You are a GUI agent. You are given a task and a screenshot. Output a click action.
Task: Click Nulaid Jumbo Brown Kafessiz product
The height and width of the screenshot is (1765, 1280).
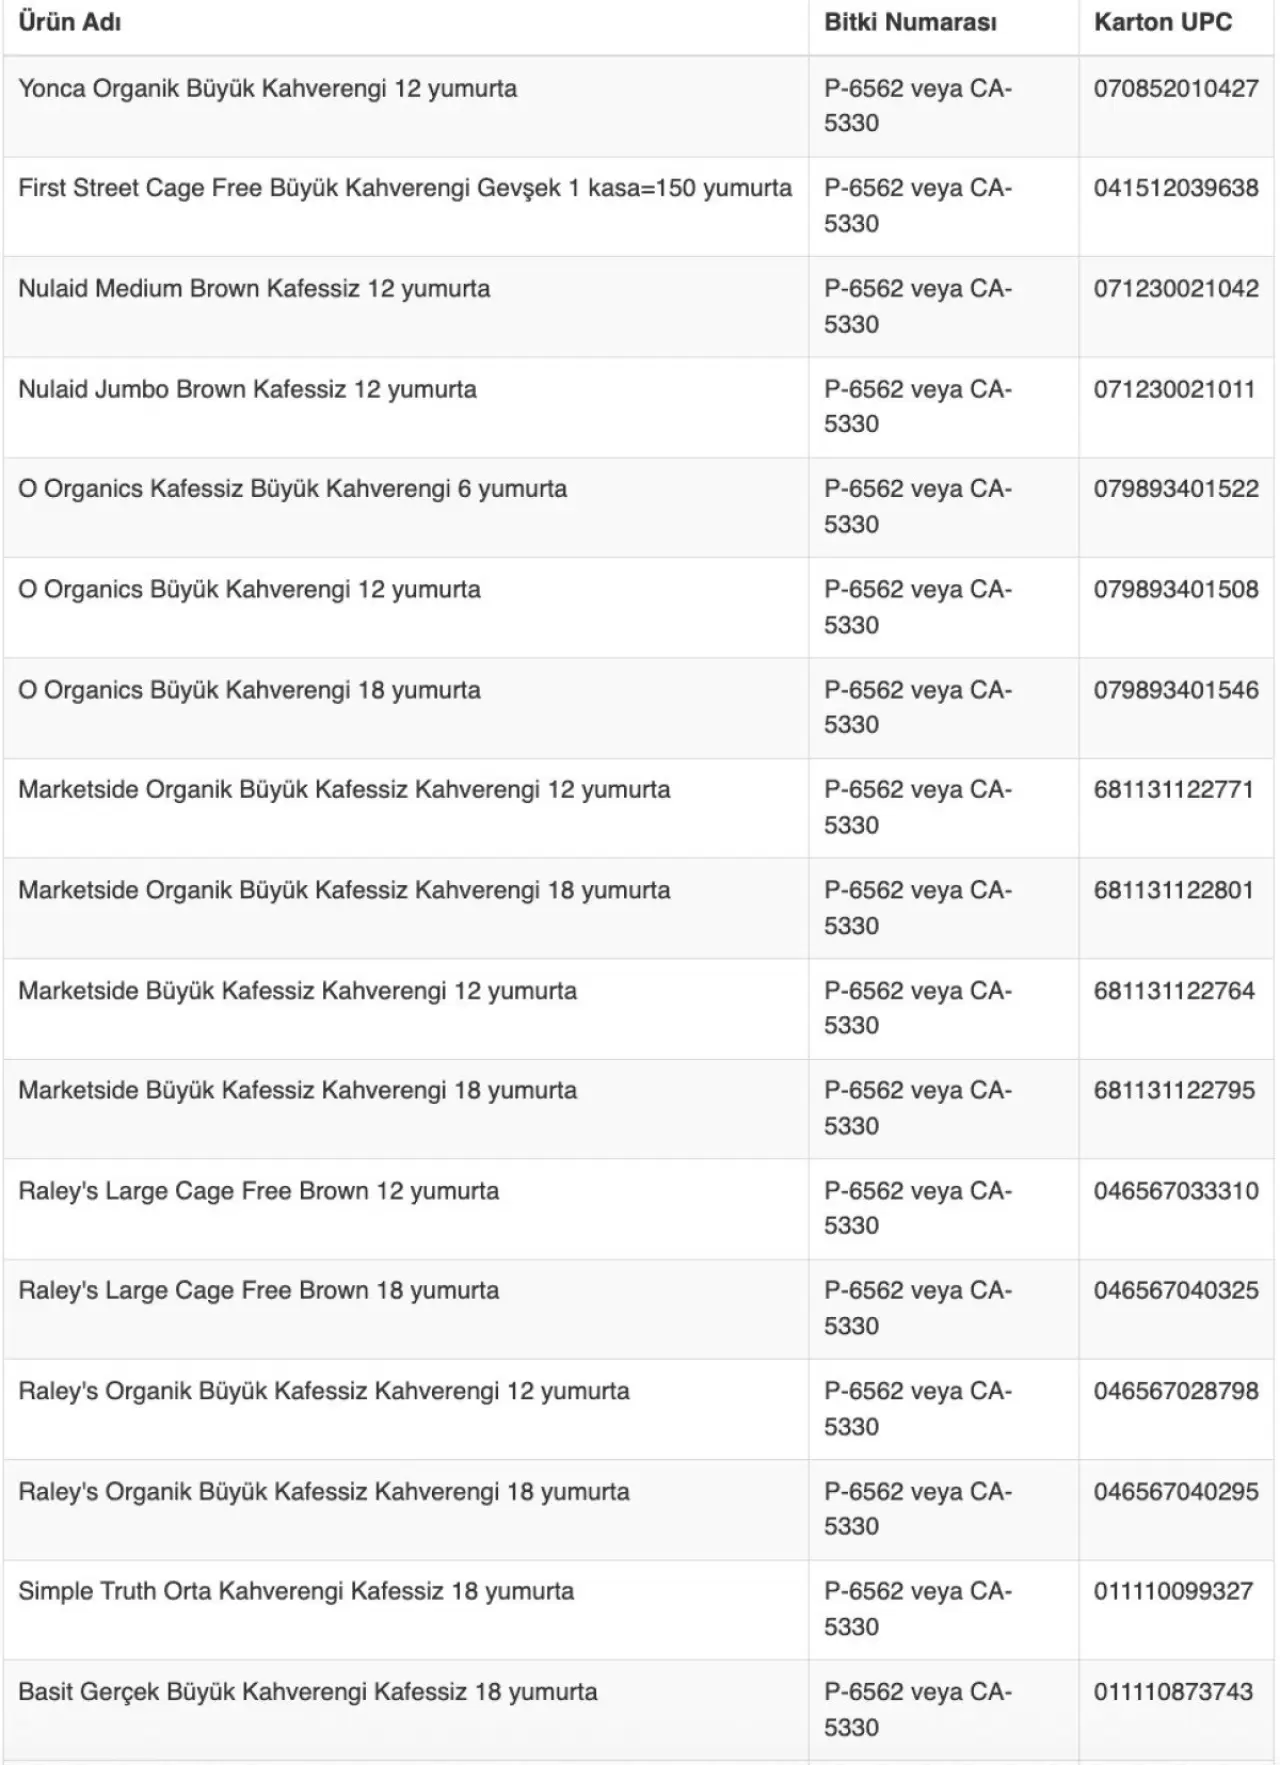(x=247, y=389)
